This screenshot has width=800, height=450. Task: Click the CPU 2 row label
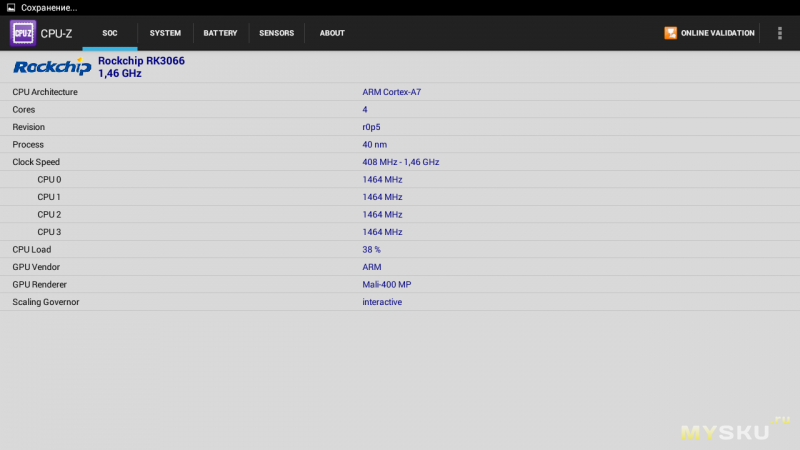(x=49, y=215)
